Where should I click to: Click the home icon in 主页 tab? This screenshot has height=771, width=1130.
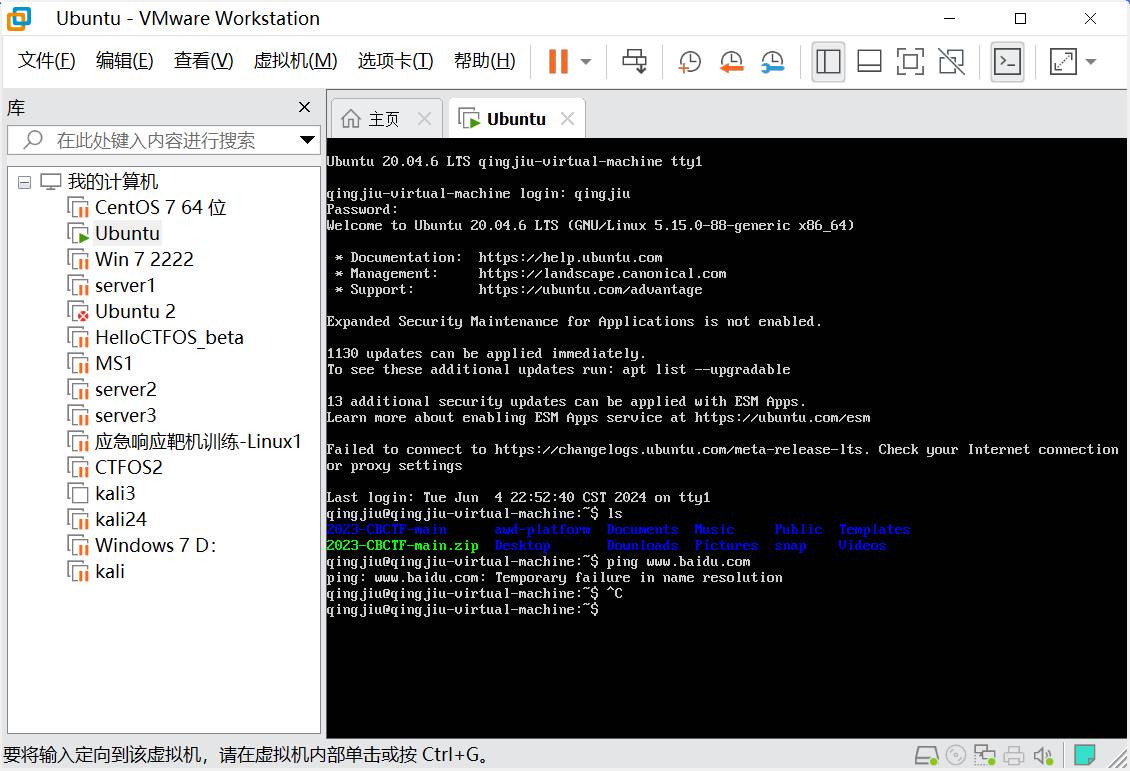(x=351, y=118)
